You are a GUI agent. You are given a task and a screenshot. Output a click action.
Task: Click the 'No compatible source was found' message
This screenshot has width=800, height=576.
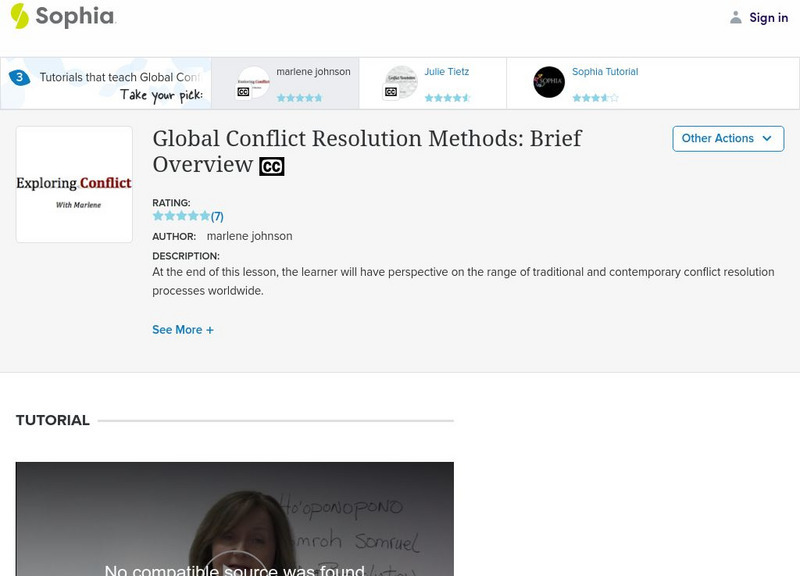[235, 570]
